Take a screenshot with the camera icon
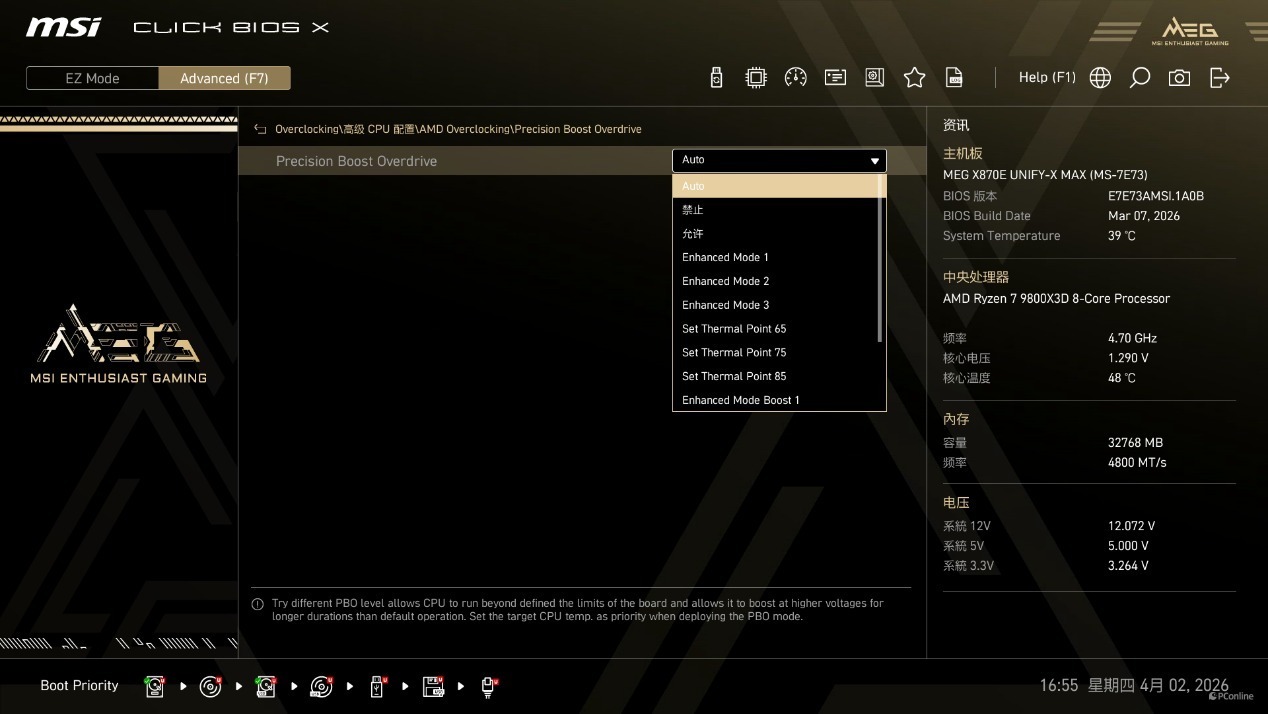The width and height of the screenshot is (1268, 714). coord(1179,78)
